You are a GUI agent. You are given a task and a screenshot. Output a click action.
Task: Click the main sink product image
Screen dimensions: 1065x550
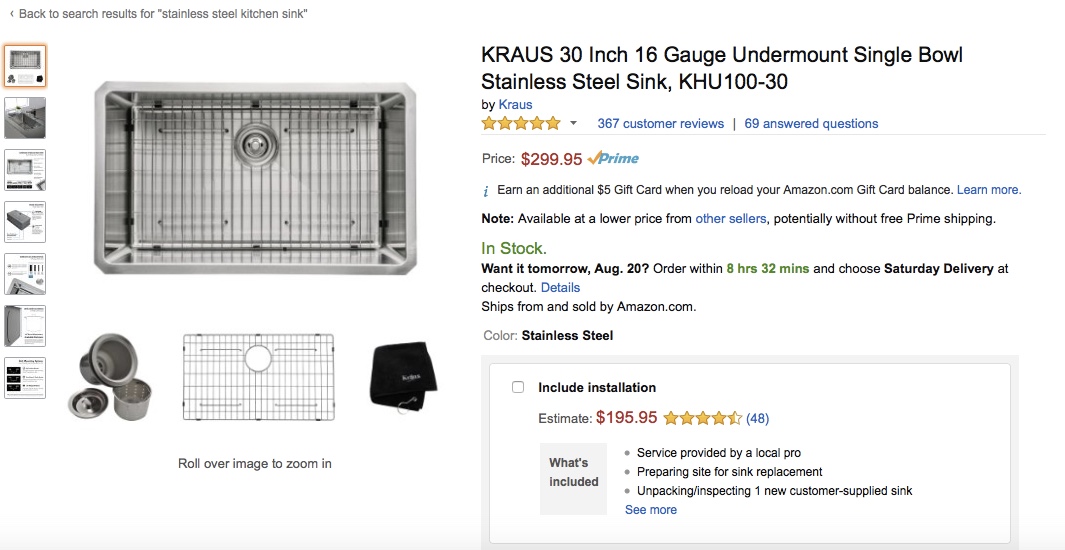[256, 178]
